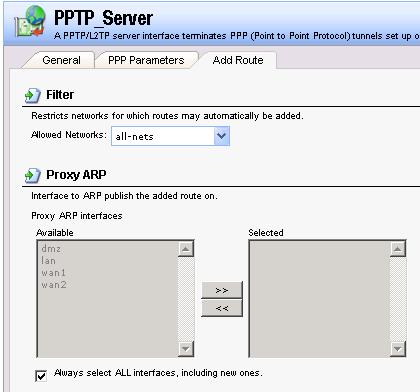This screenshot has width=420, height=392.
Task: Open the Allowed Networks dropdown arrow
Action: (x=221, y=136)
